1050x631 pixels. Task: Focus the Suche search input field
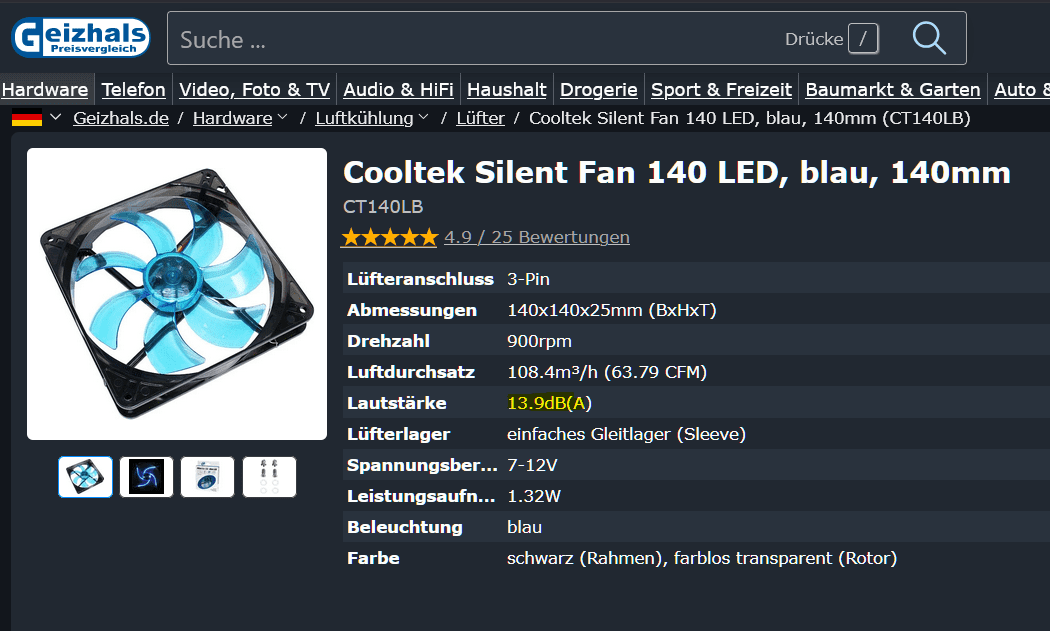[x=470, y=39]
